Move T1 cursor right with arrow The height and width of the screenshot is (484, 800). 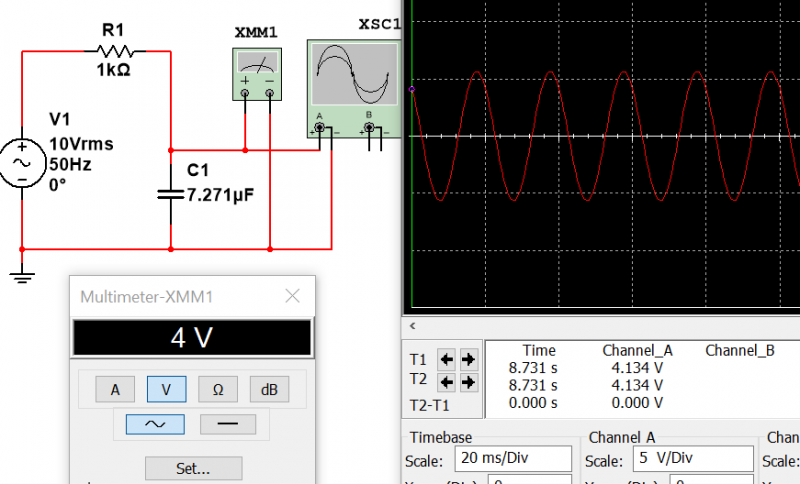[x=467, y=359]
